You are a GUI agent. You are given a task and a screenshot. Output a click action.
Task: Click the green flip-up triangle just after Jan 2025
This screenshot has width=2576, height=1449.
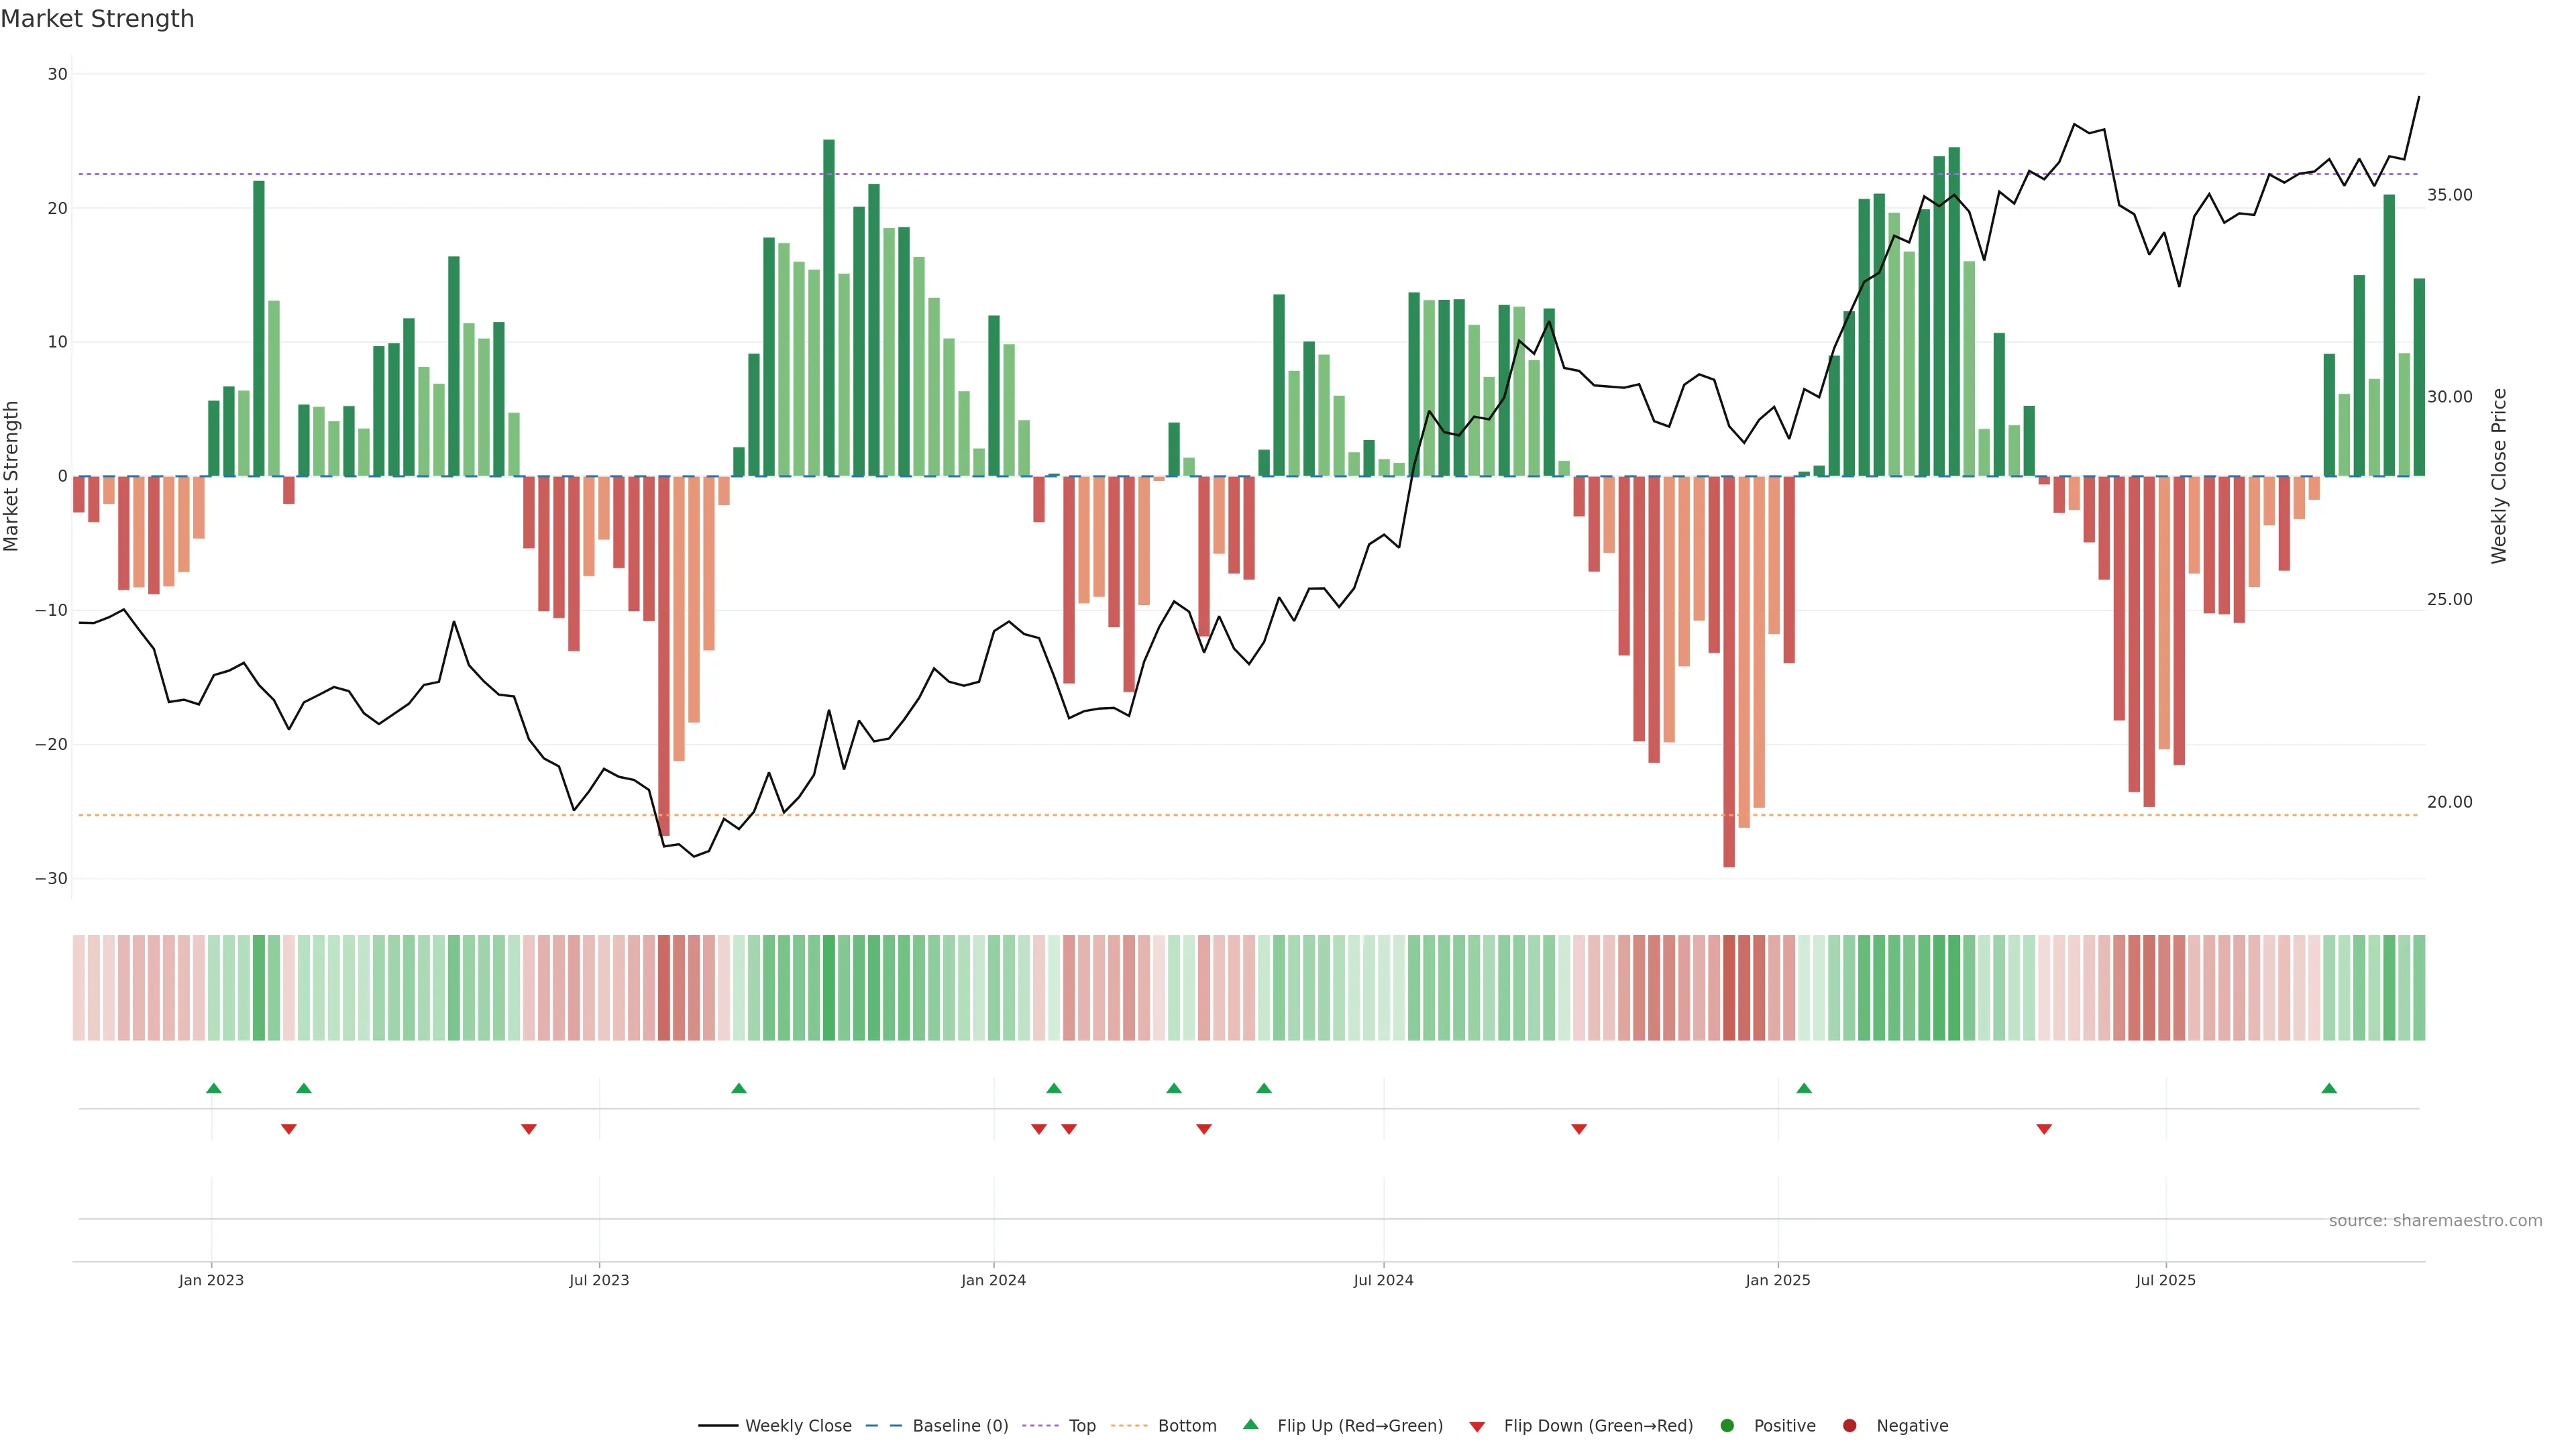tap(1804, 1088)
